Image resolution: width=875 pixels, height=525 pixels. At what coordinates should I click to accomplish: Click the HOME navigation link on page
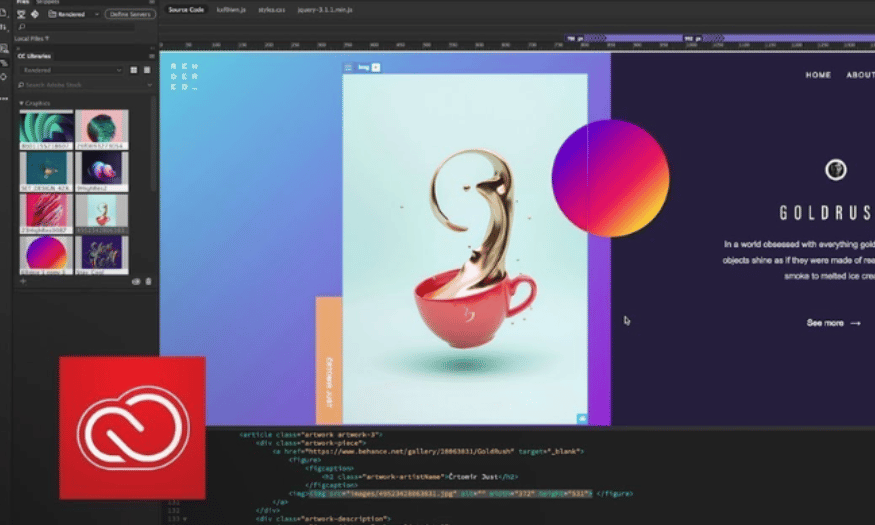818,75
